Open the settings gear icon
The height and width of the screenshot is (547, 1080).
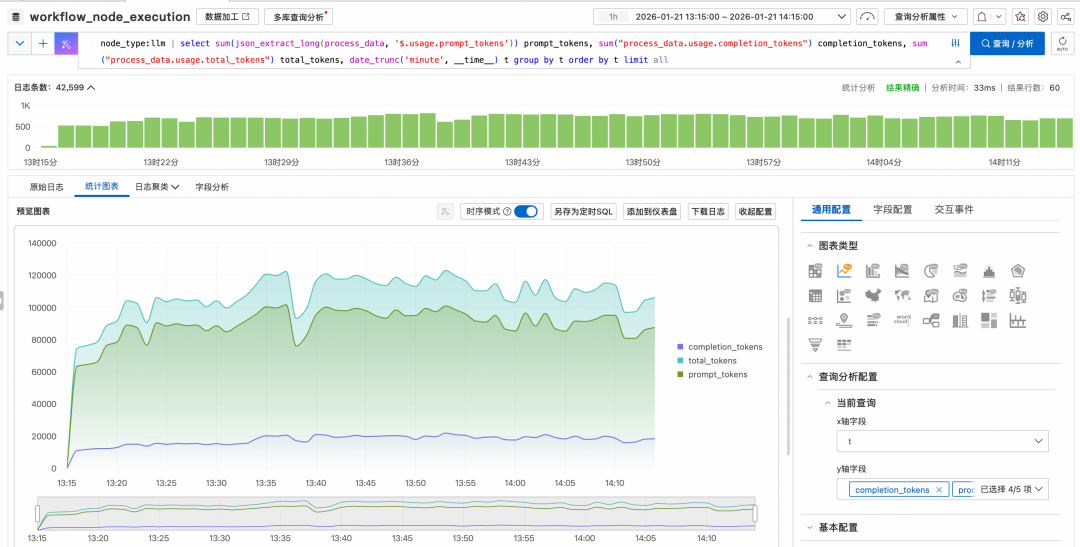click(x=1043, y=17)
